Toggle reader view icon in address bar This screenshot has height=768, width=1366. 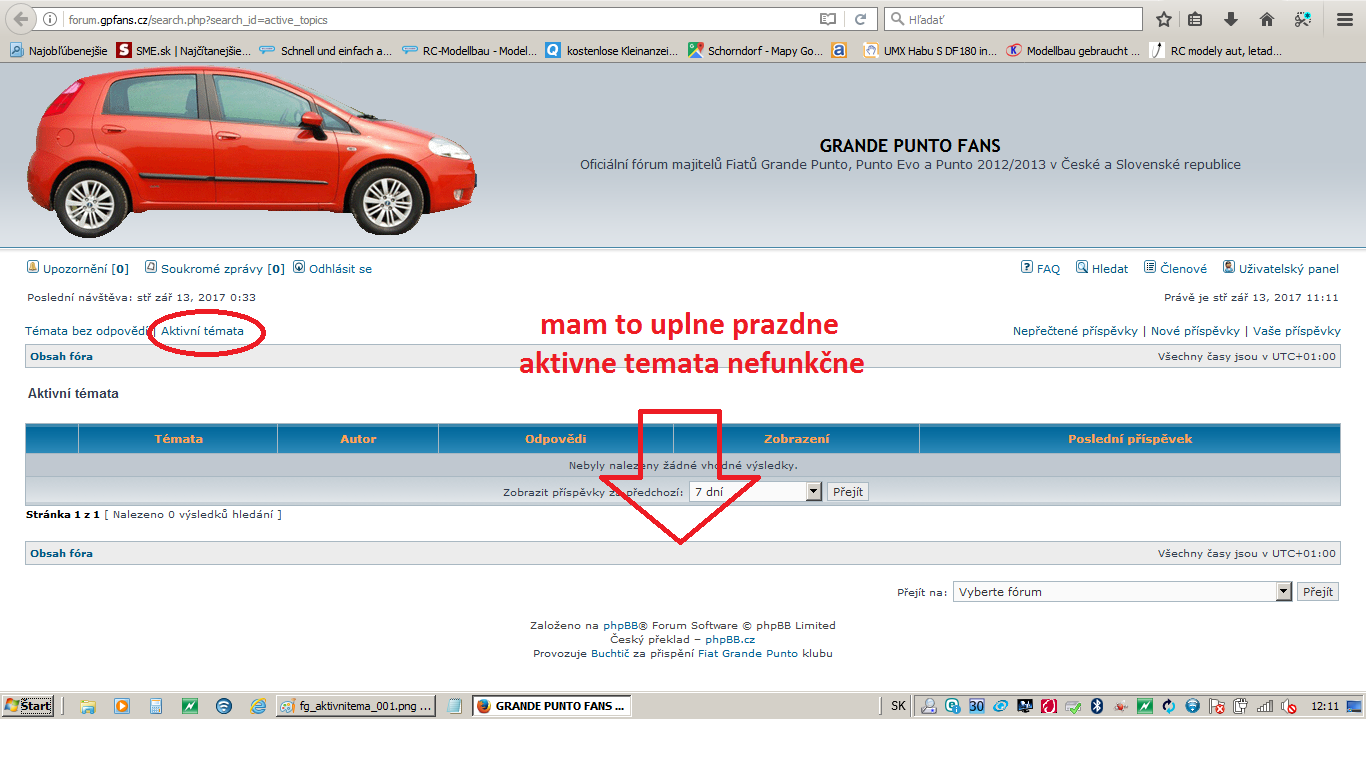pyautogui.click(x=828, y=19)
